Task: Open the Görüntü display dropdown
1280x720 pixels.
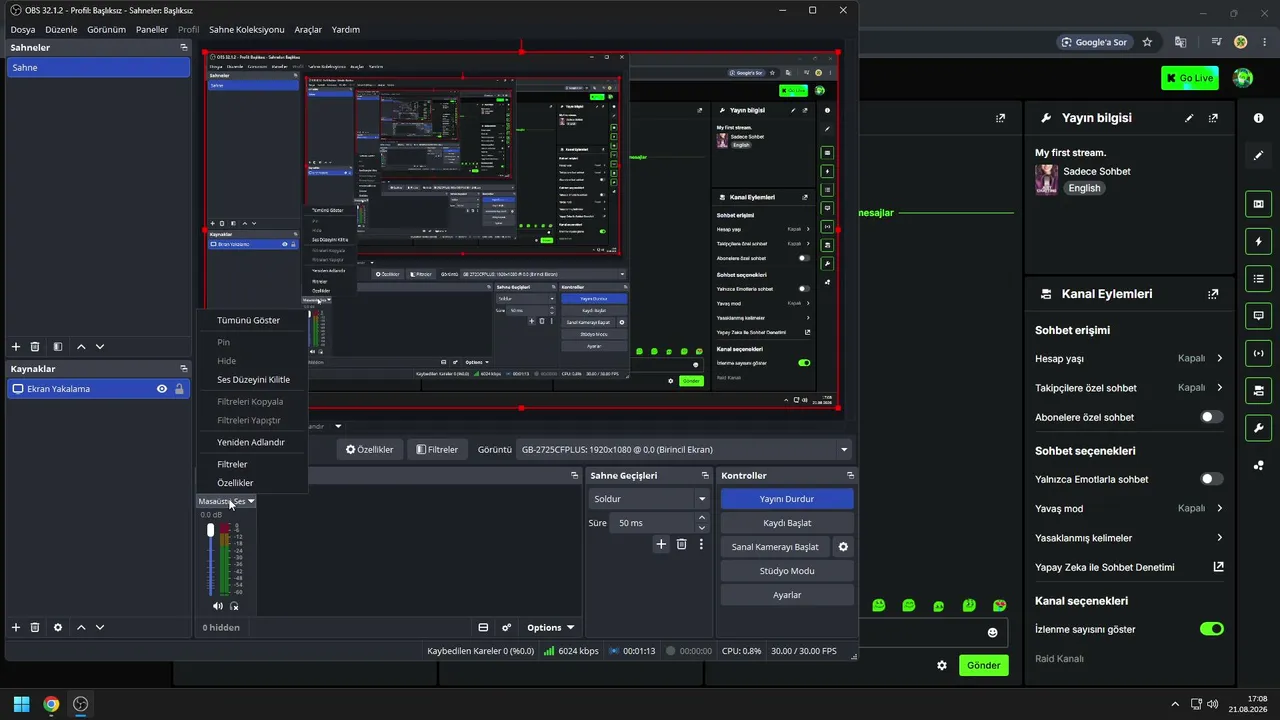Action: click(686, 450)
